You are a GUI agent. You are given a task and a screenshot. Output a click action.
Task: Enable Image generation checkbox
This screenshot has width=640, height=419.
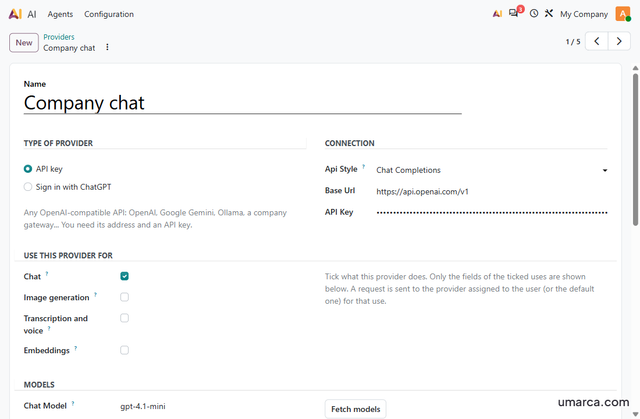[124, 297]
